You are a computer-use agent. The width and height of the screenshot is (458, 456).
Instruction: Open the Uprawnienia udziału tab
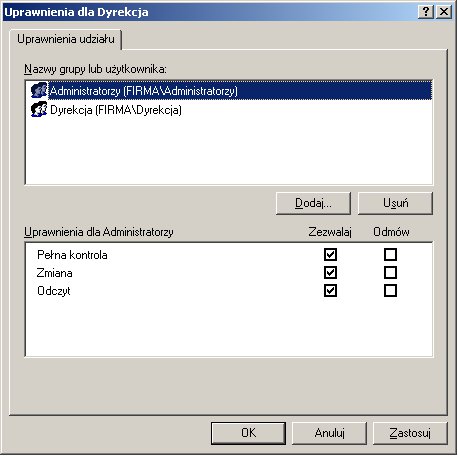point(66,39)
